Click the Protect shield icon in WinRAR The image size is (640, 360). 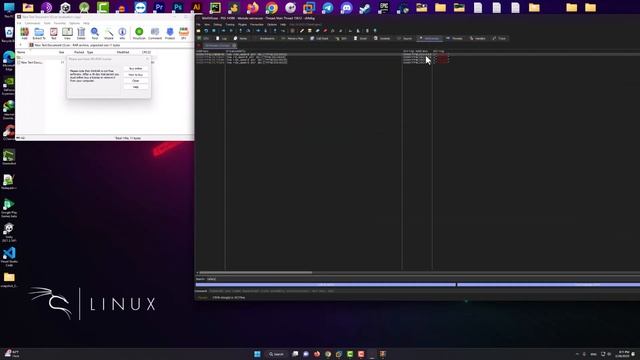click(170, 33)
